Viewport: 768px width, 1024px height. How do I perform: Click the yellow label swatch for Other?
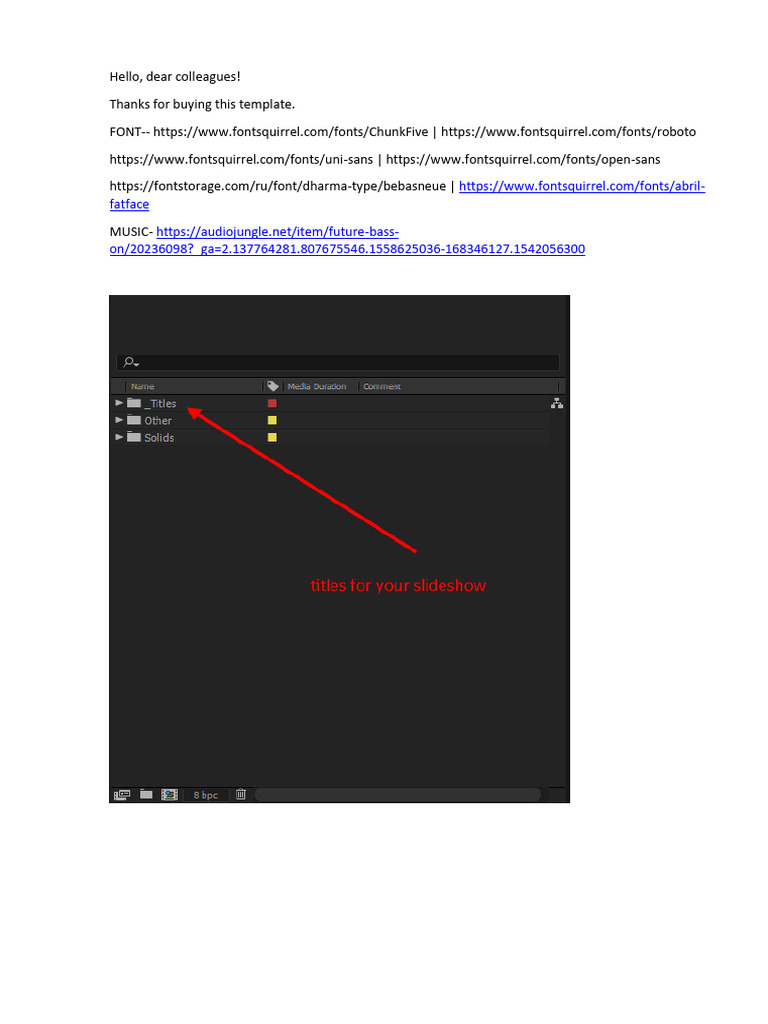click(x=272, y=421)
